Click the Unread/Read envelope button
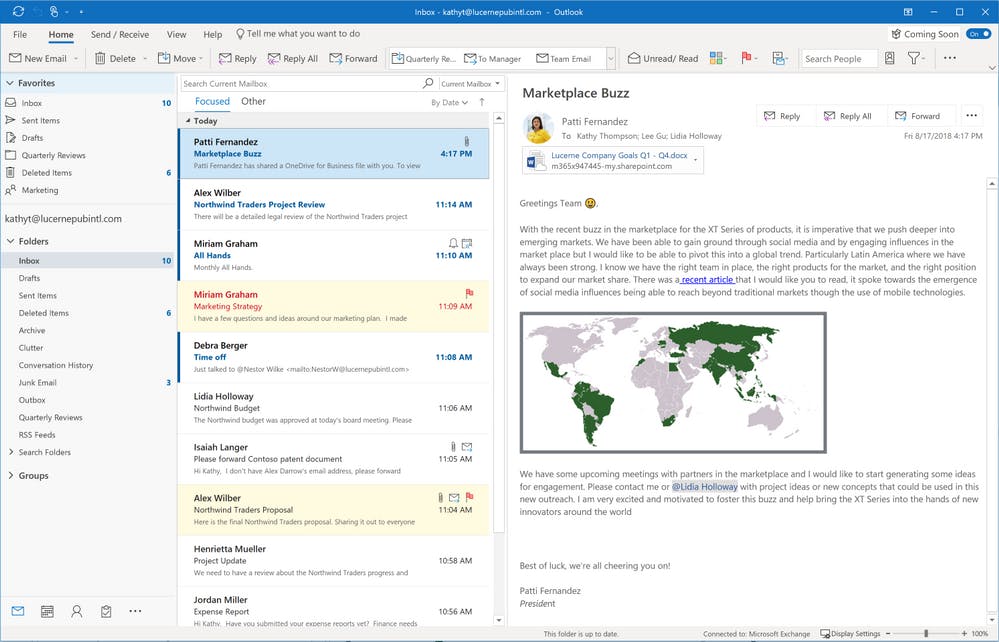 click(663, 59)
